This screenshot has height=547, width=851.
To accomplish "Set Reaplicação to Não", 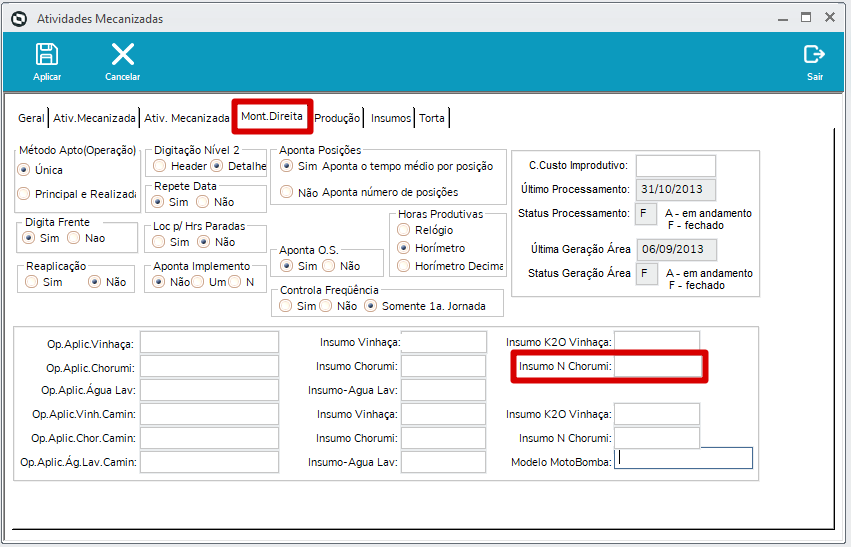I will [95, 282].
